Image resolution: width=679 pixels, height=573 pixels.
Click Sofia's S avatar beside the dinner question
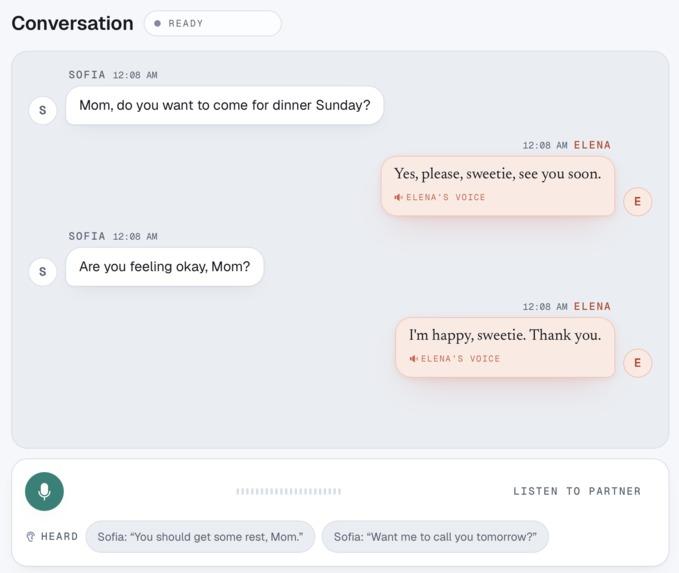coord(42,110)
